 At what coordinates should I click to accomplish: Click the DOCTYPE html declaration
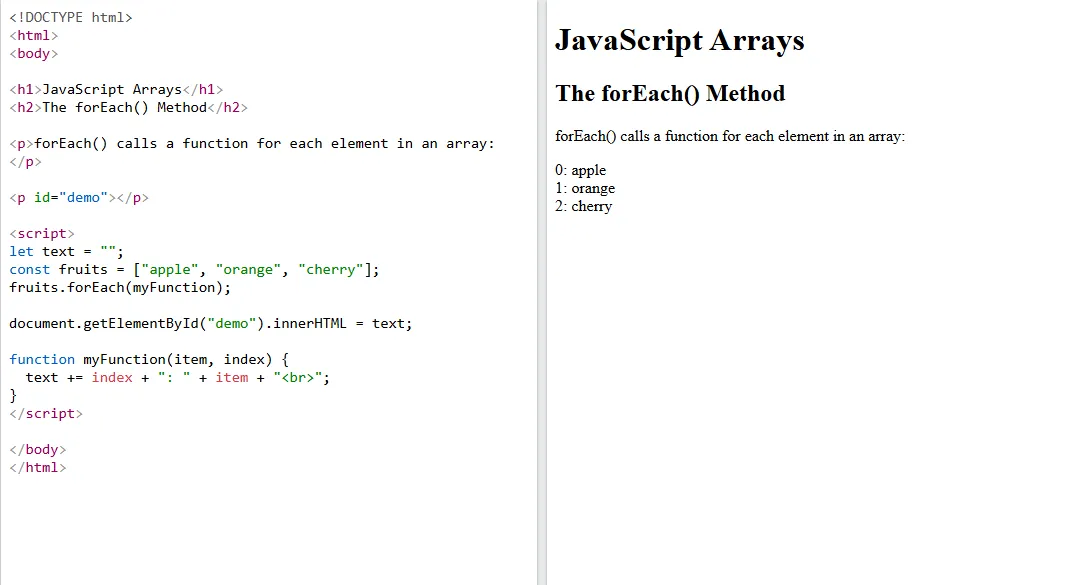70,17
